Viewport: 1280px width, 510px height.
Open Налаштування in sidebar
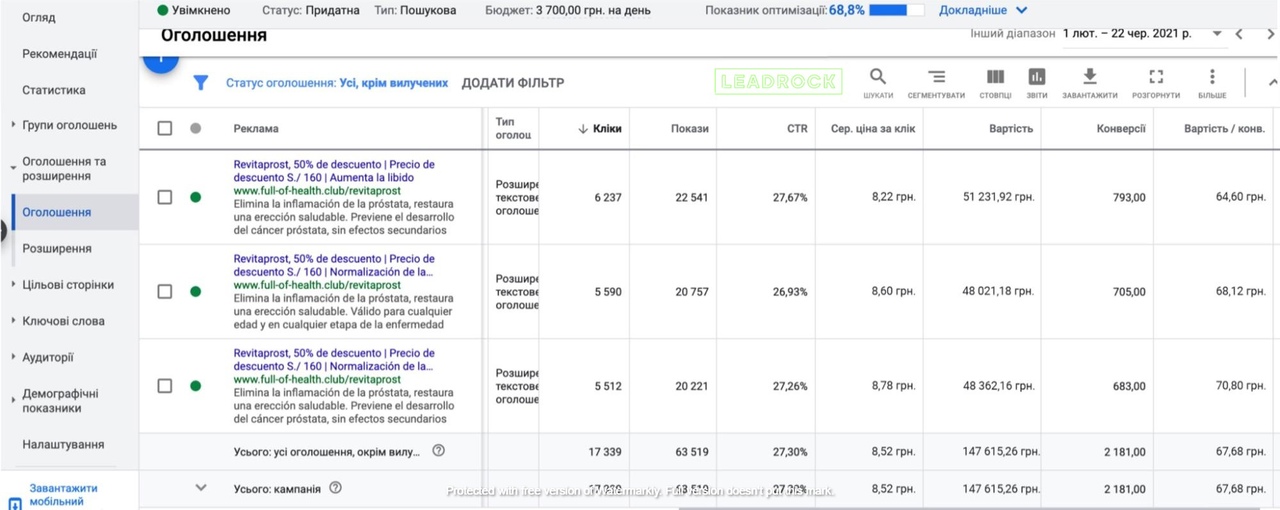[63, 444]
